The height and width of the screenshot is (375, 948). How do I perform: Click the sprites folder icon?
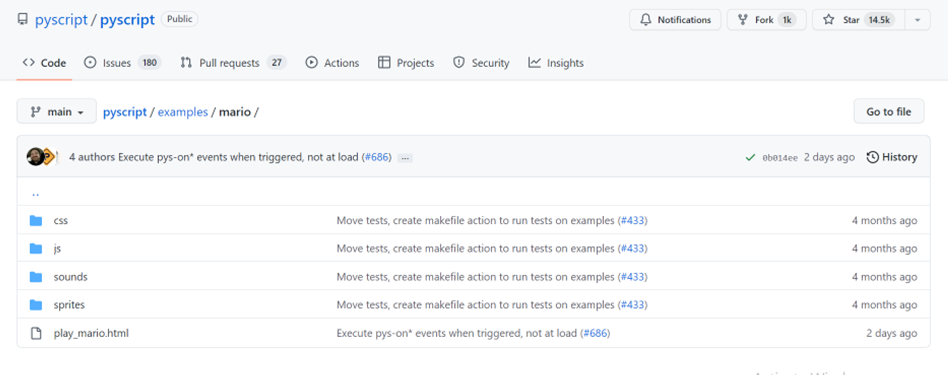(36, 305)
